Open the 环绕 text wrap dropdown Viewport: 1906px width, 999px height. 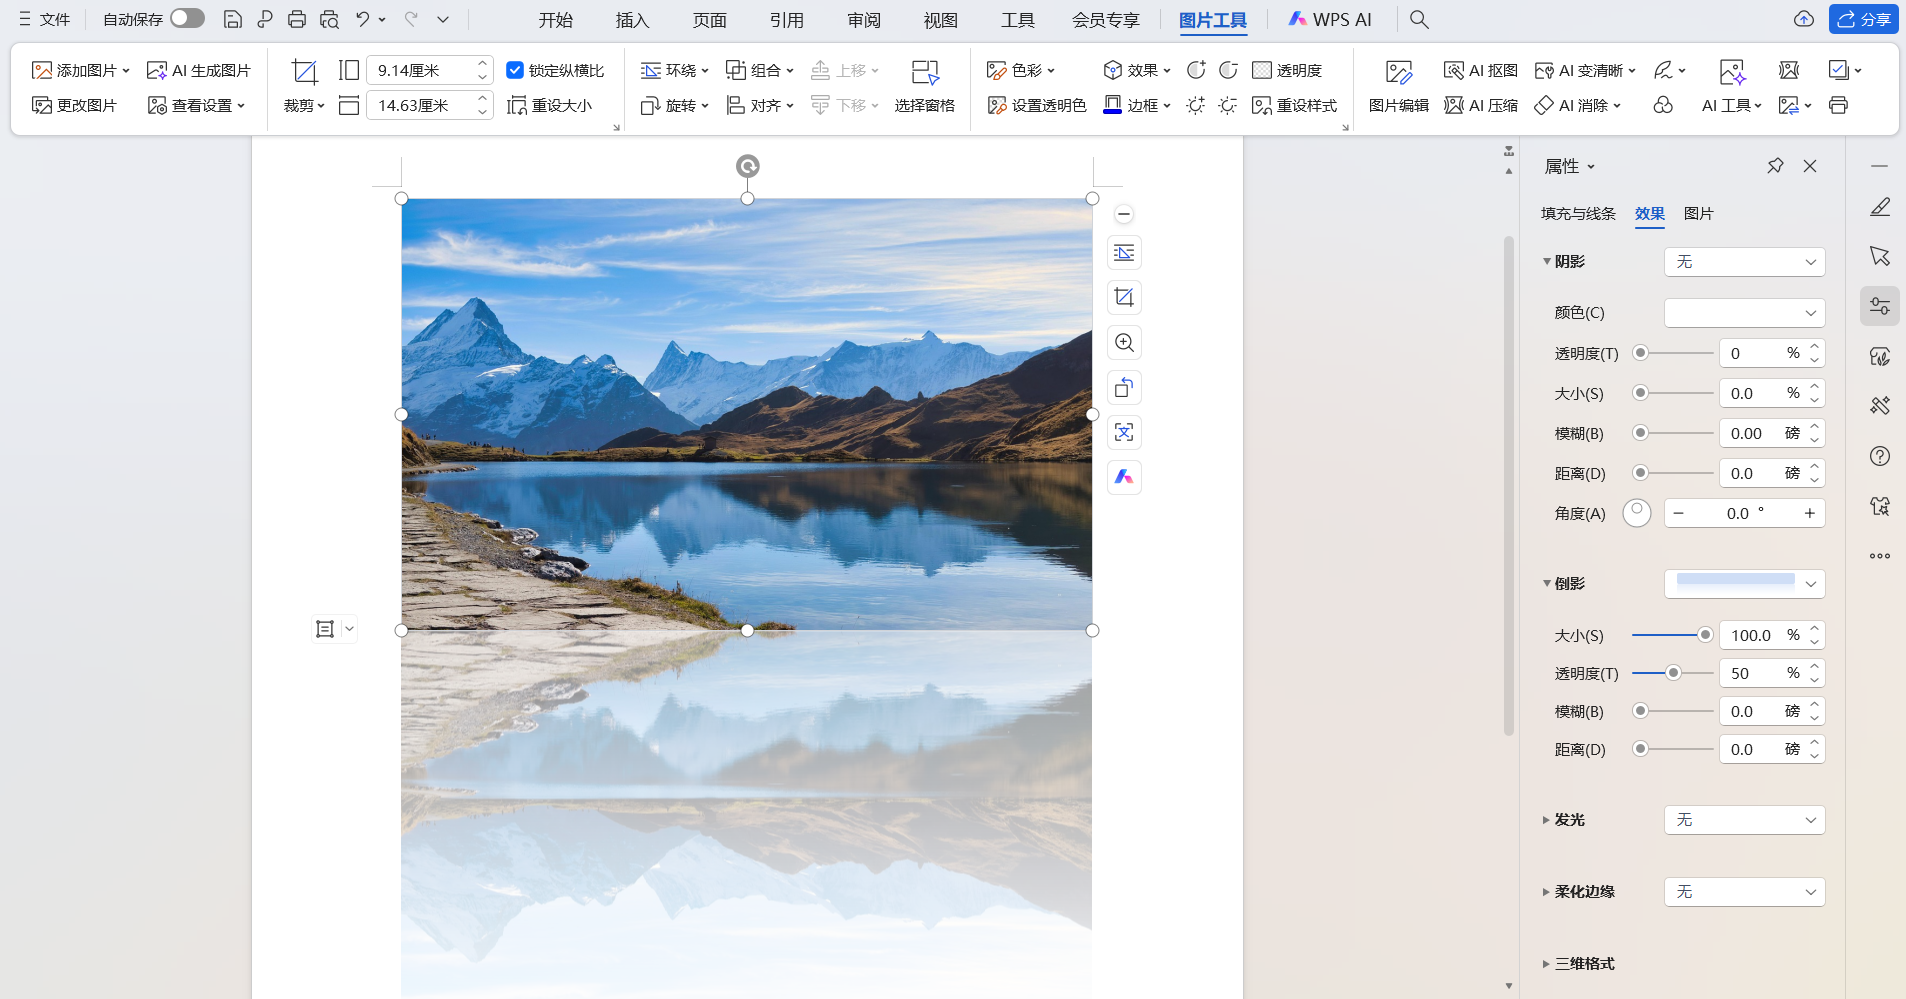coord(674,71)
